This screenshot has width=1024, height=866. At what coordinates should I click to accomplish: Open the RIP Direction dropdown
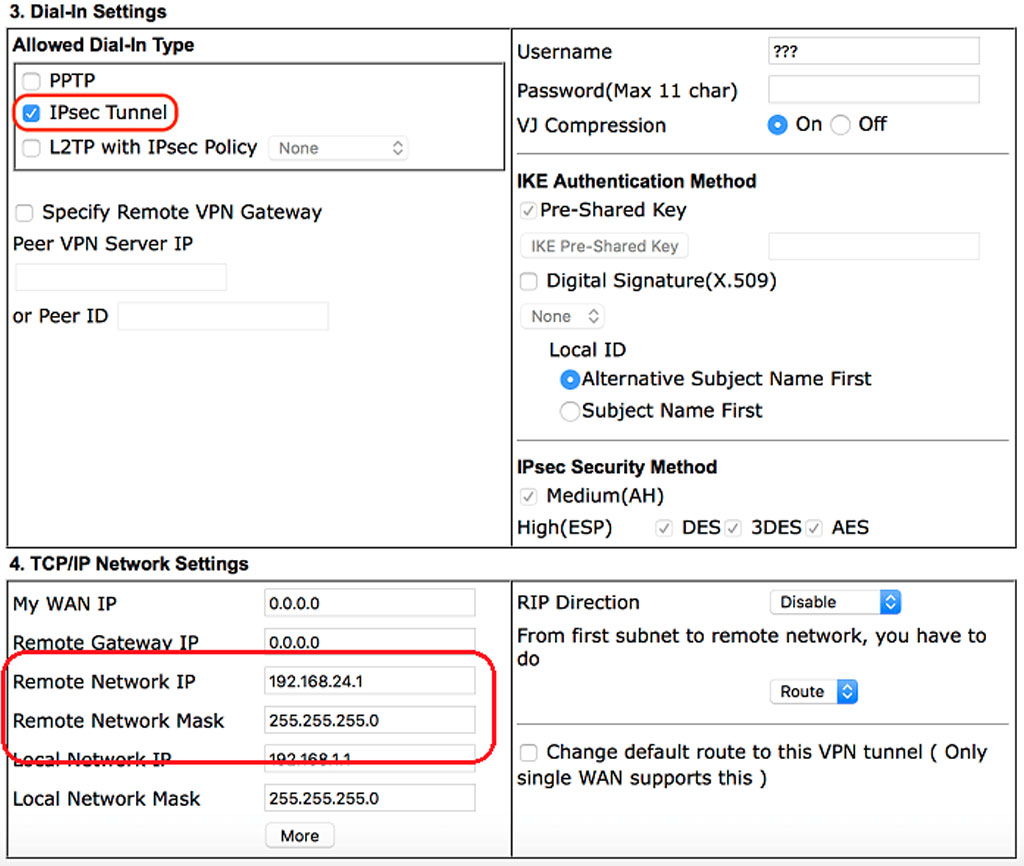point(835,602)
